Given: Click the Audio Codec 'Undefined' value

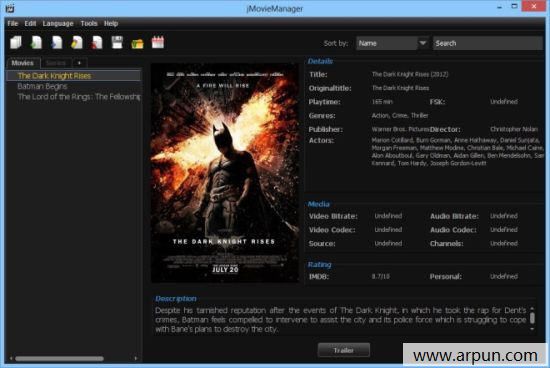Looking at the screenshot, I should pos(504,230).
